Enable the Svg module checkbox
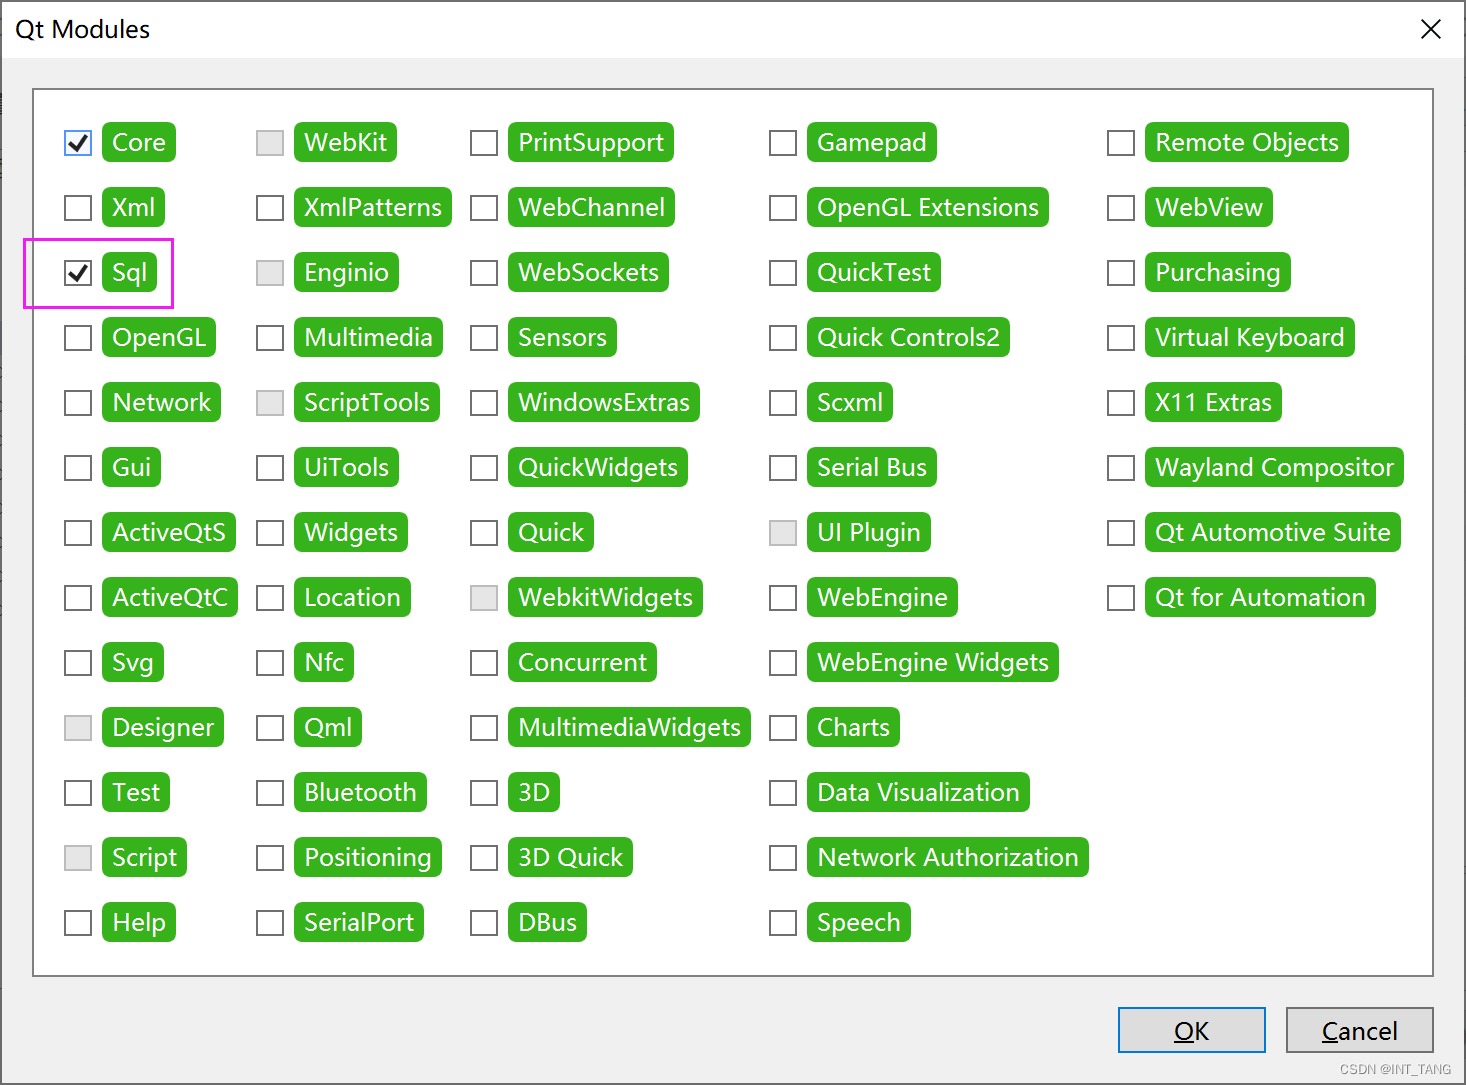This screenshot has height=1085, width=1466. tap(78, 663)
